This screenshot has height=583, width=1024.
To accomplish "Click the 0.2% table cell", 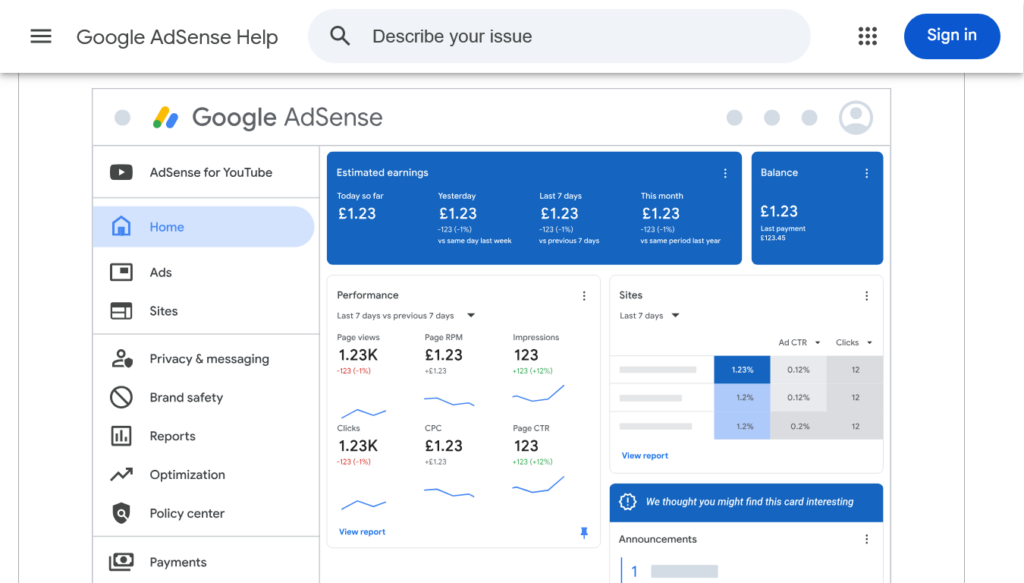I will click(799, 426).
